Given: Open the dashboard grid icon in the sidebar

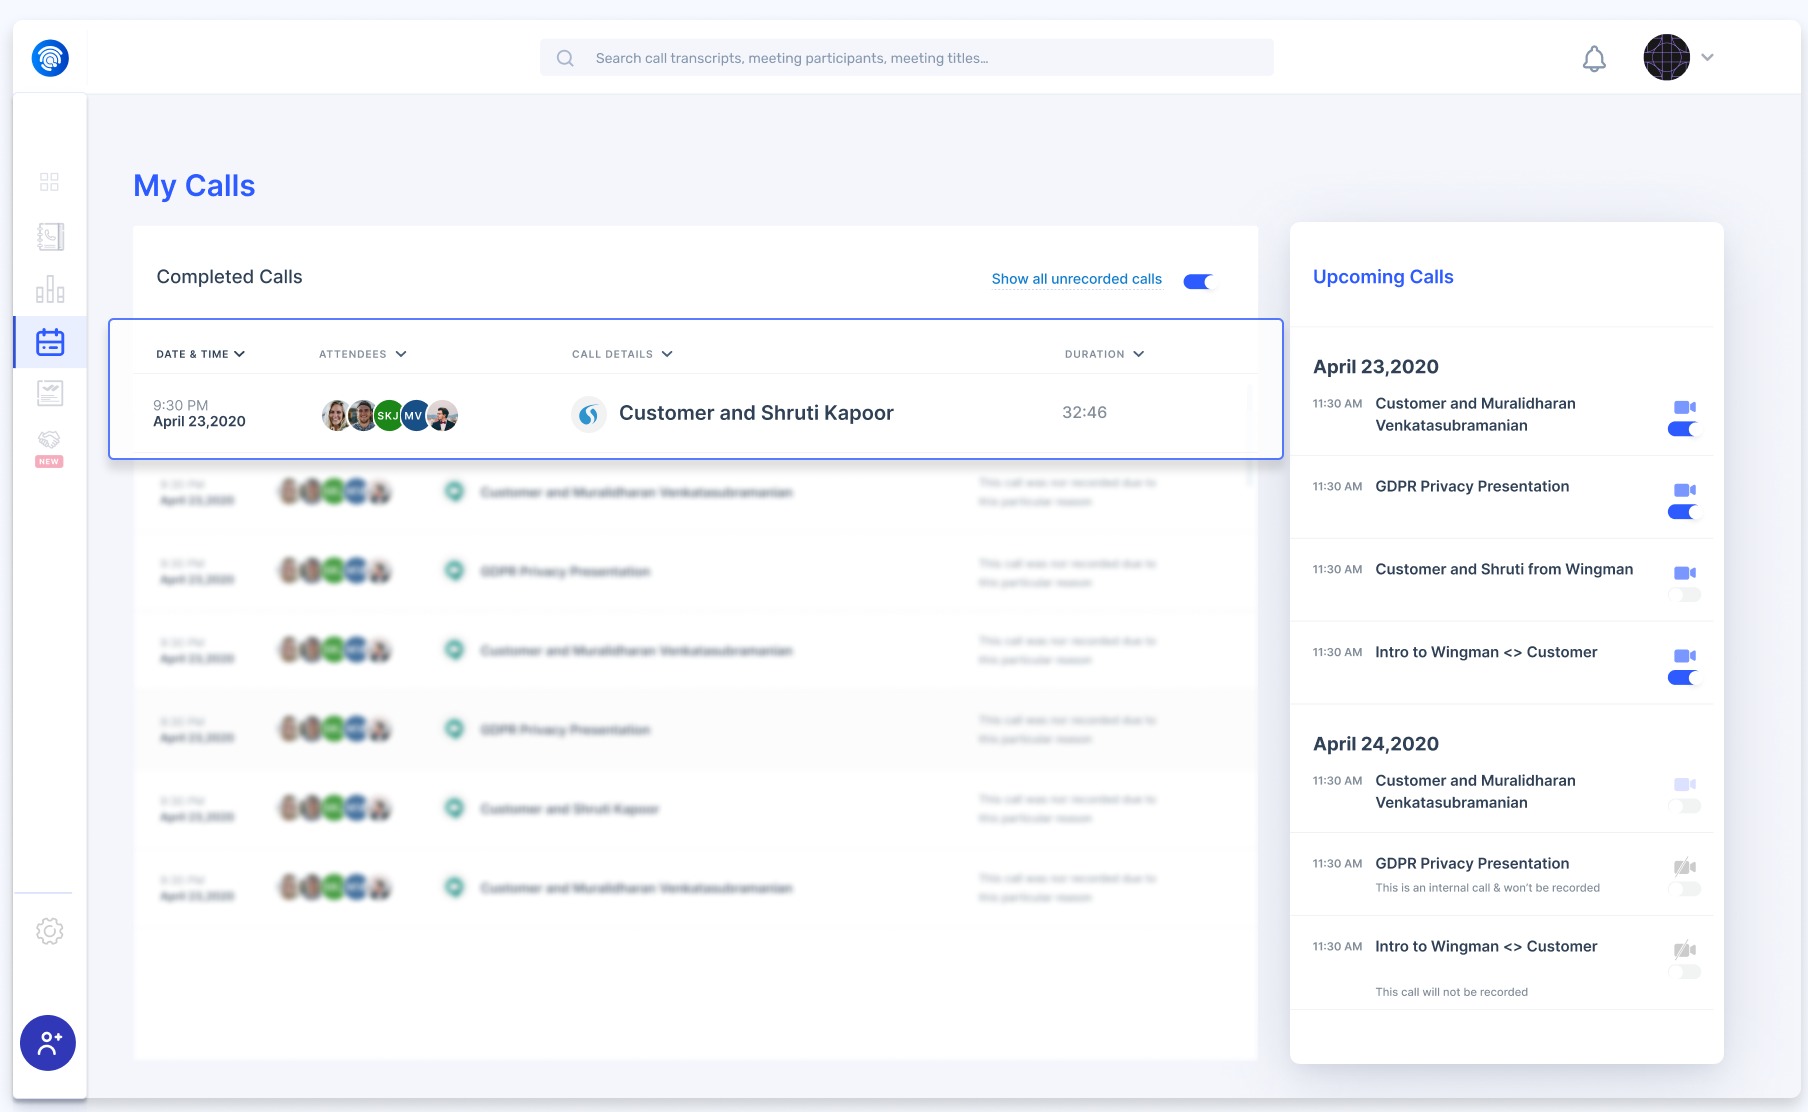Looking at the screenshot, I should coord(49,182).
